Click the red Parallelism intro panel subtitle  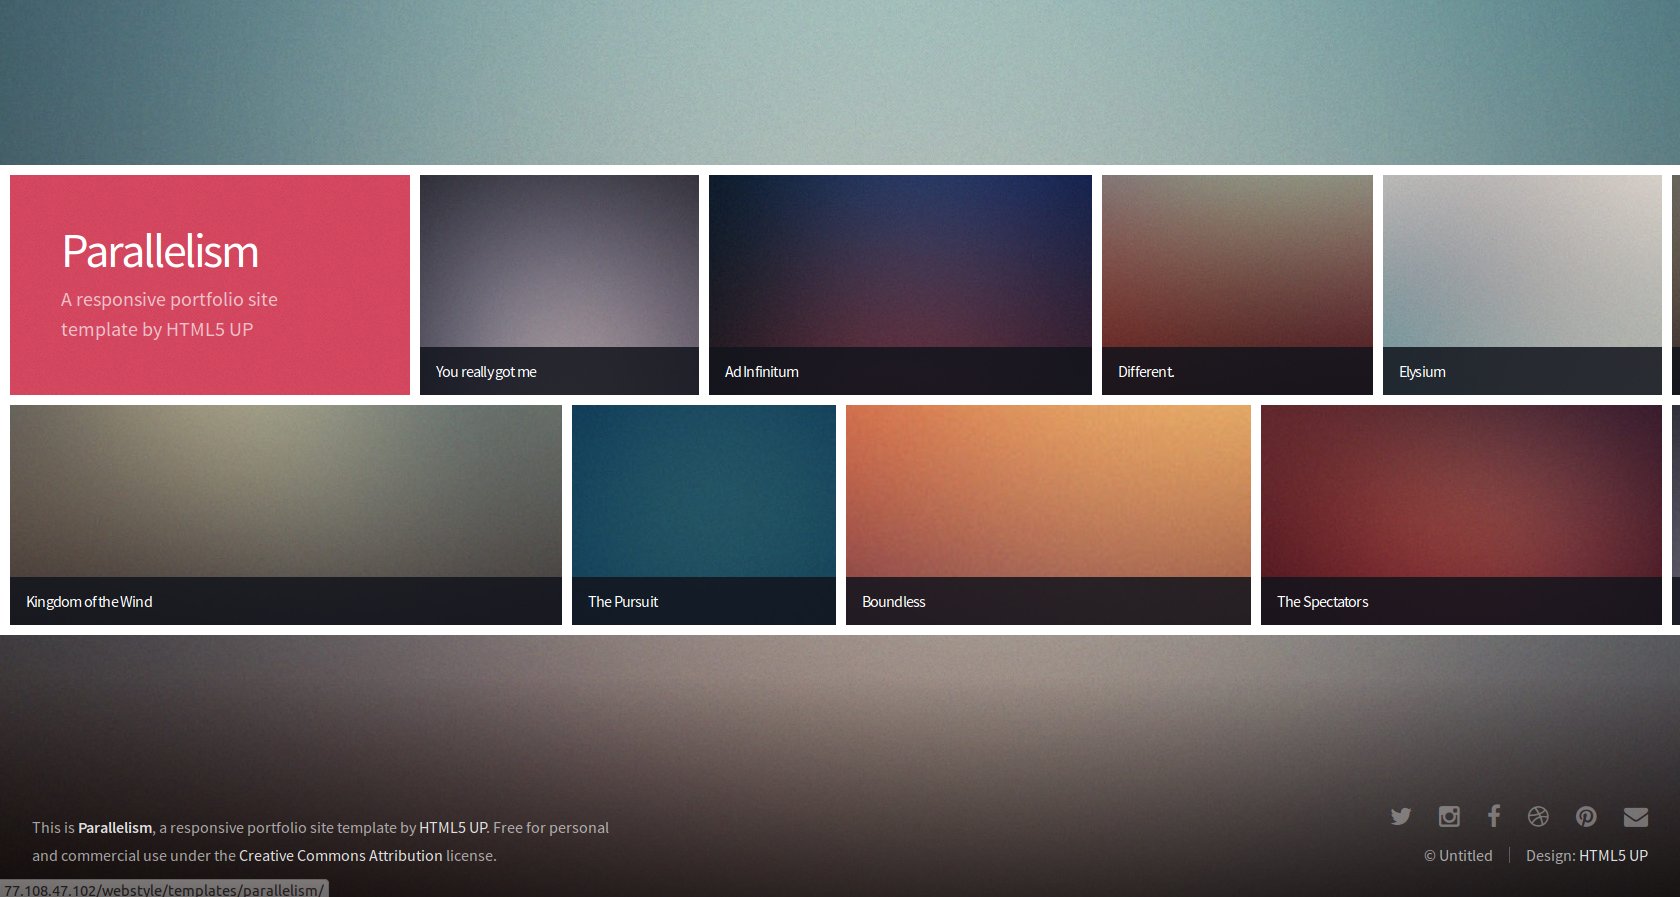click(169, 314)
